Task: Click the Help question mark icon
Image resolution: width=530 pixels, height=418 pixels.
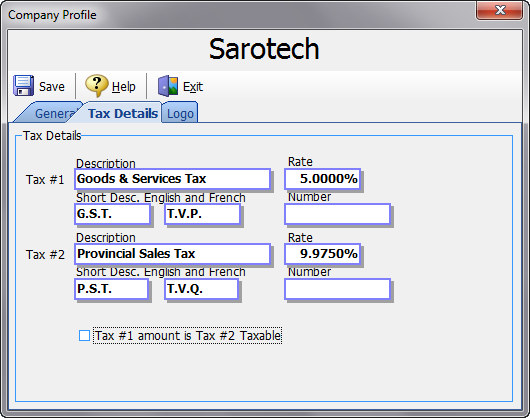Action: click(x=96, y=85)
